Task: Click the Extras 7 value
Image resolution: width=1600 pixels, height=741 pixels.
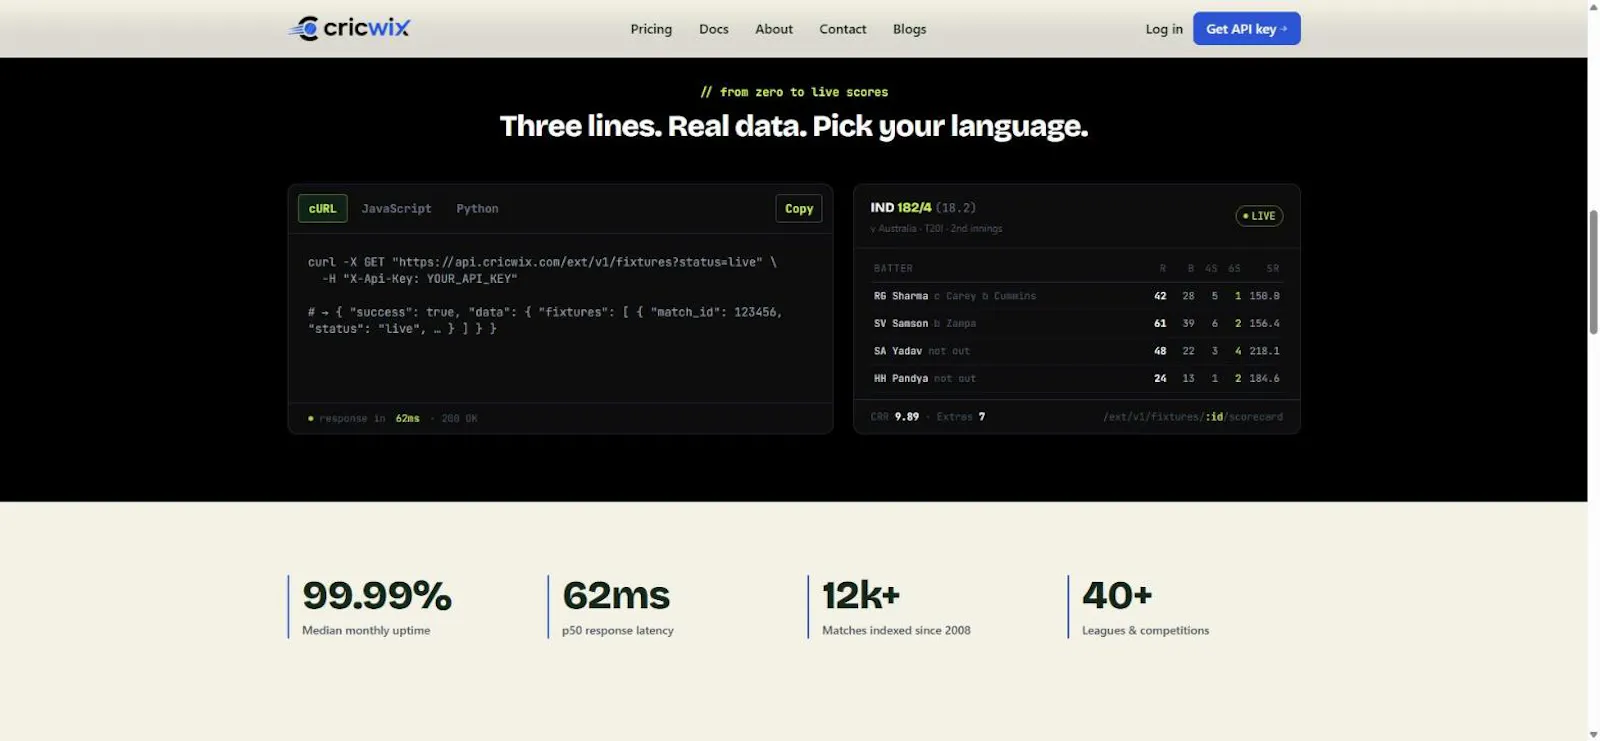Action: point(961,417)
